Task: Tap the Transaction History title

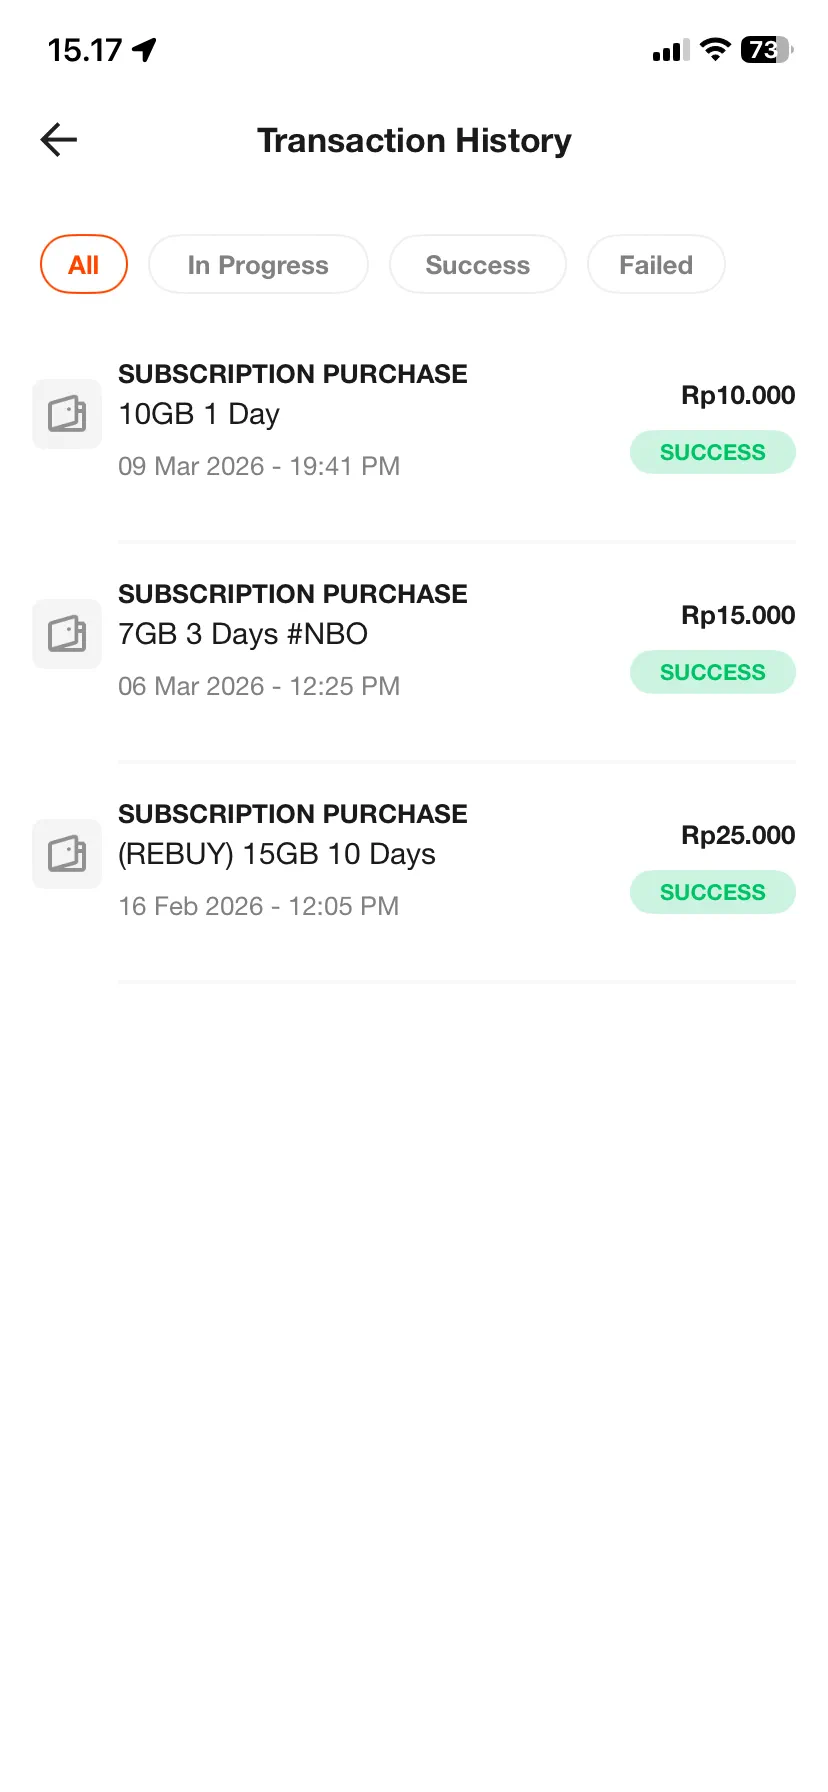Action: 414,141
